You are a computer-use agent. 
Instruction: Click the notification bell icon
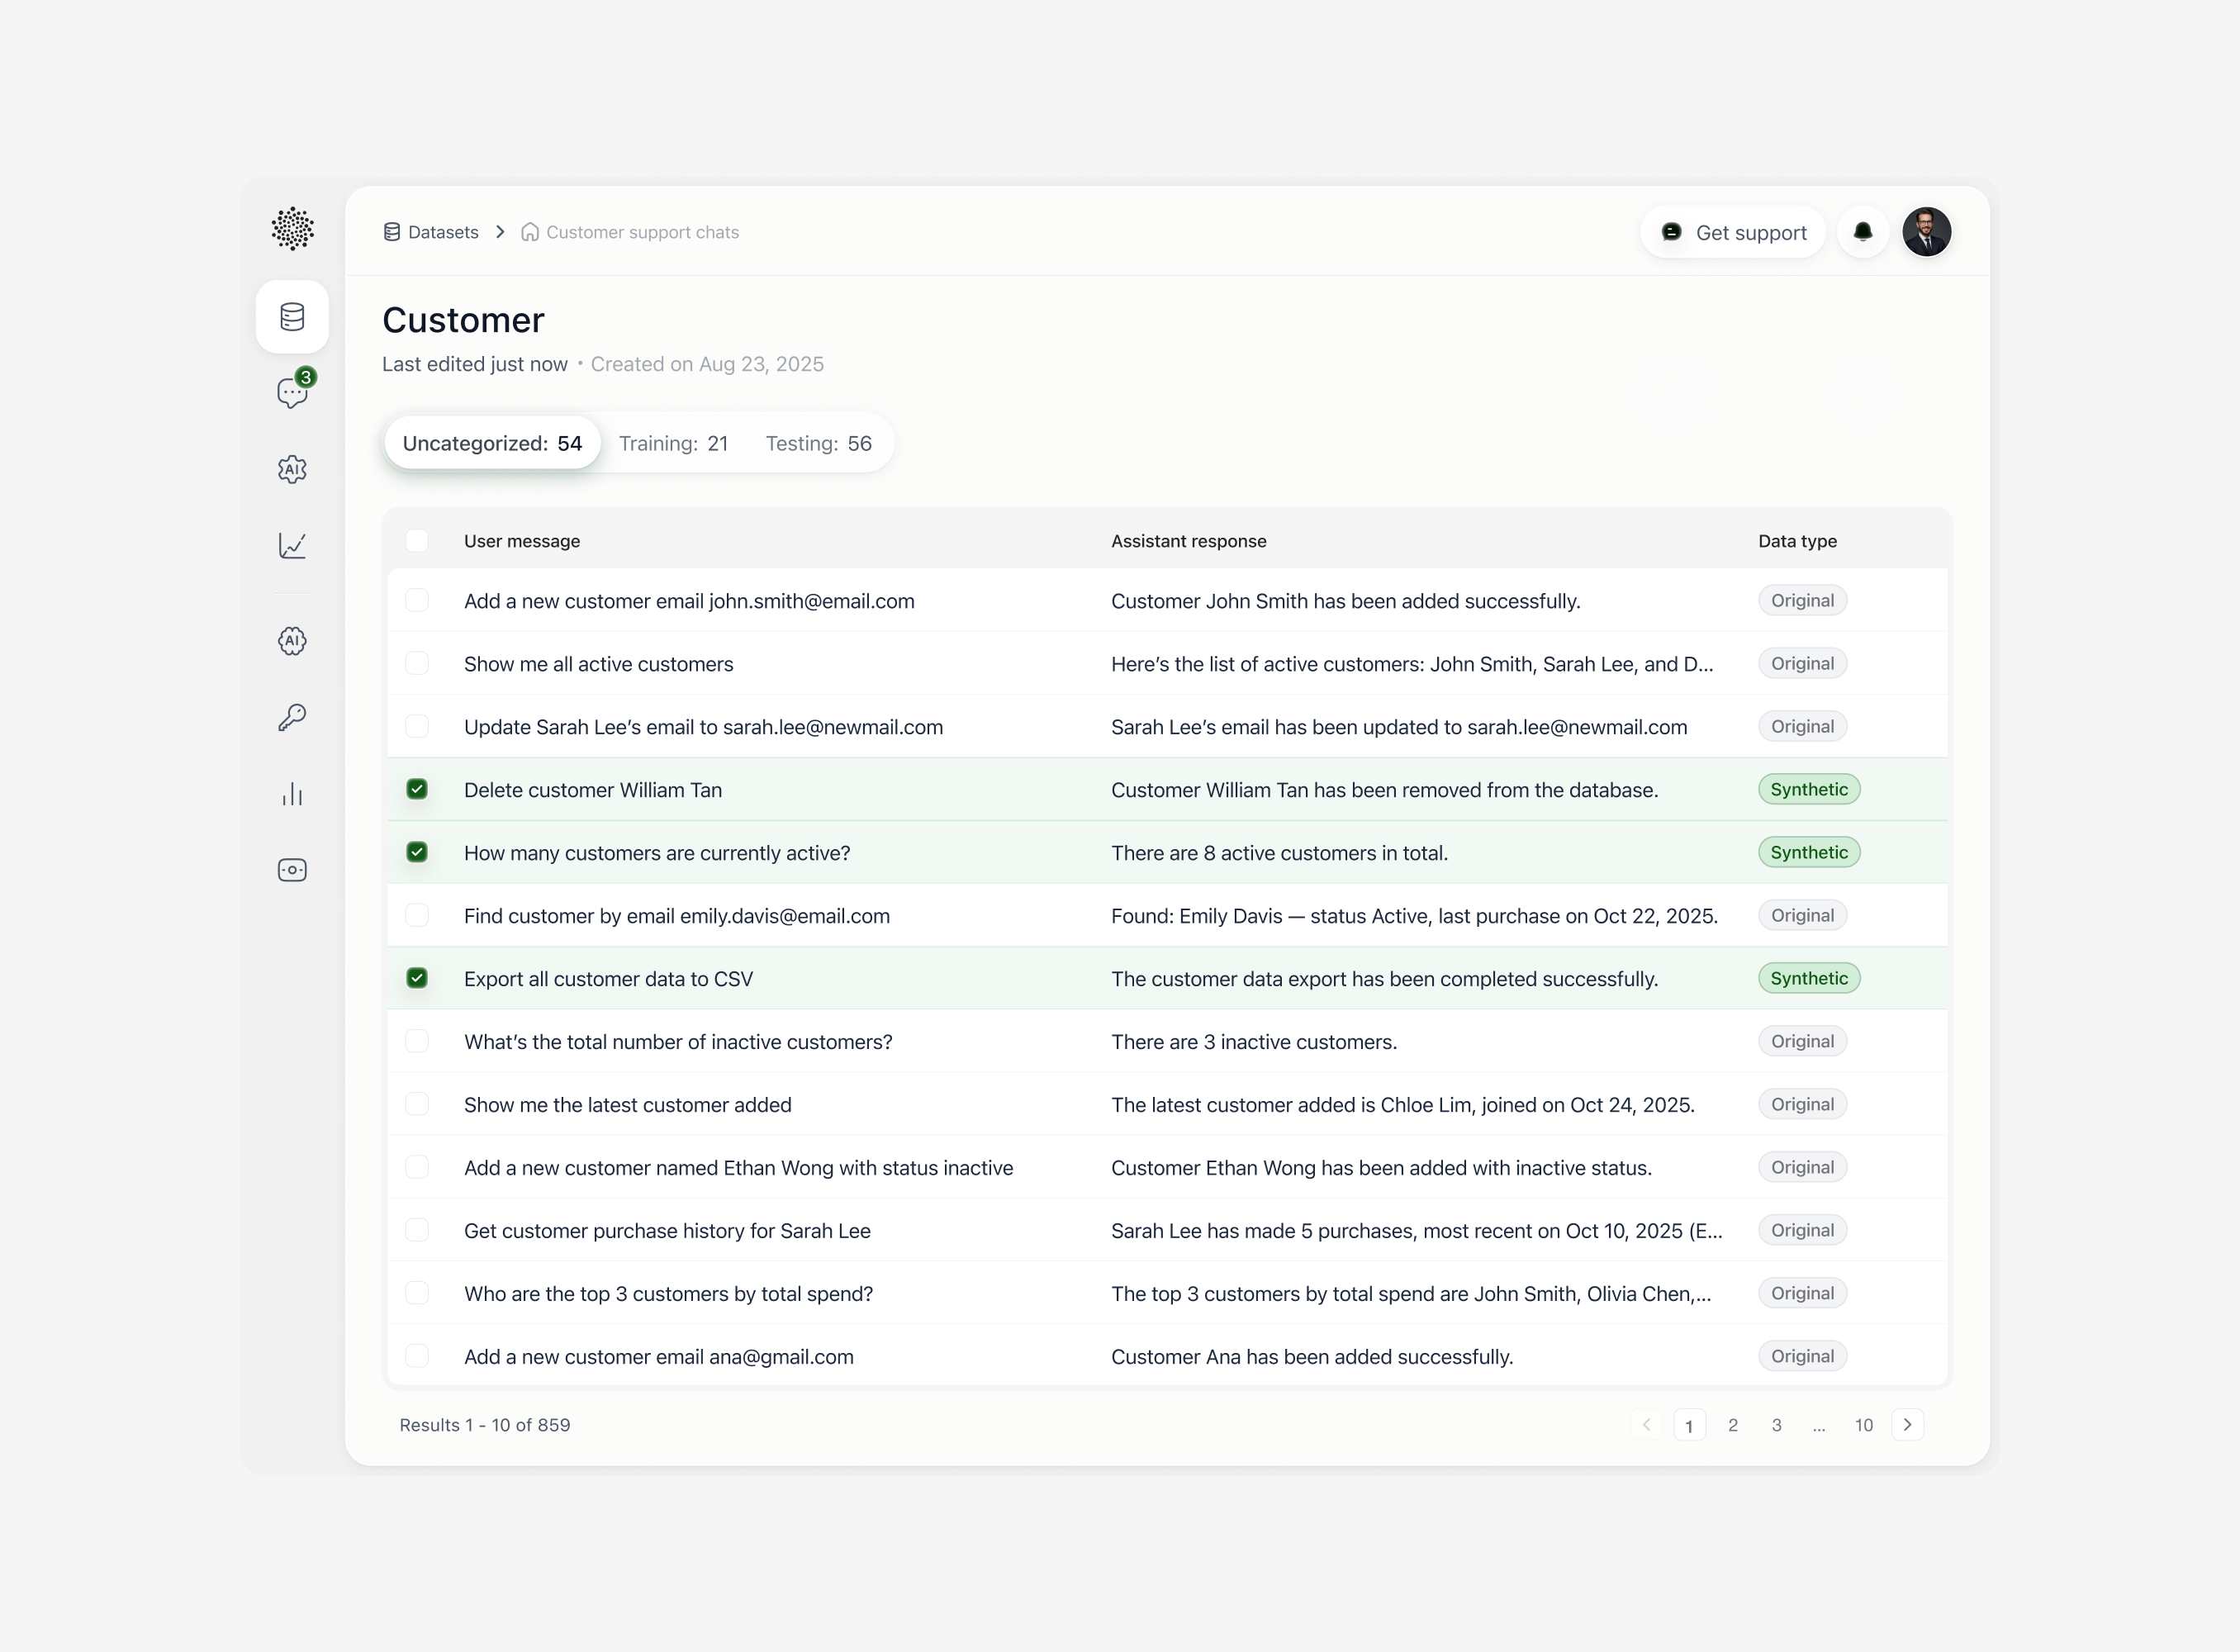(x=1862, y=232)
